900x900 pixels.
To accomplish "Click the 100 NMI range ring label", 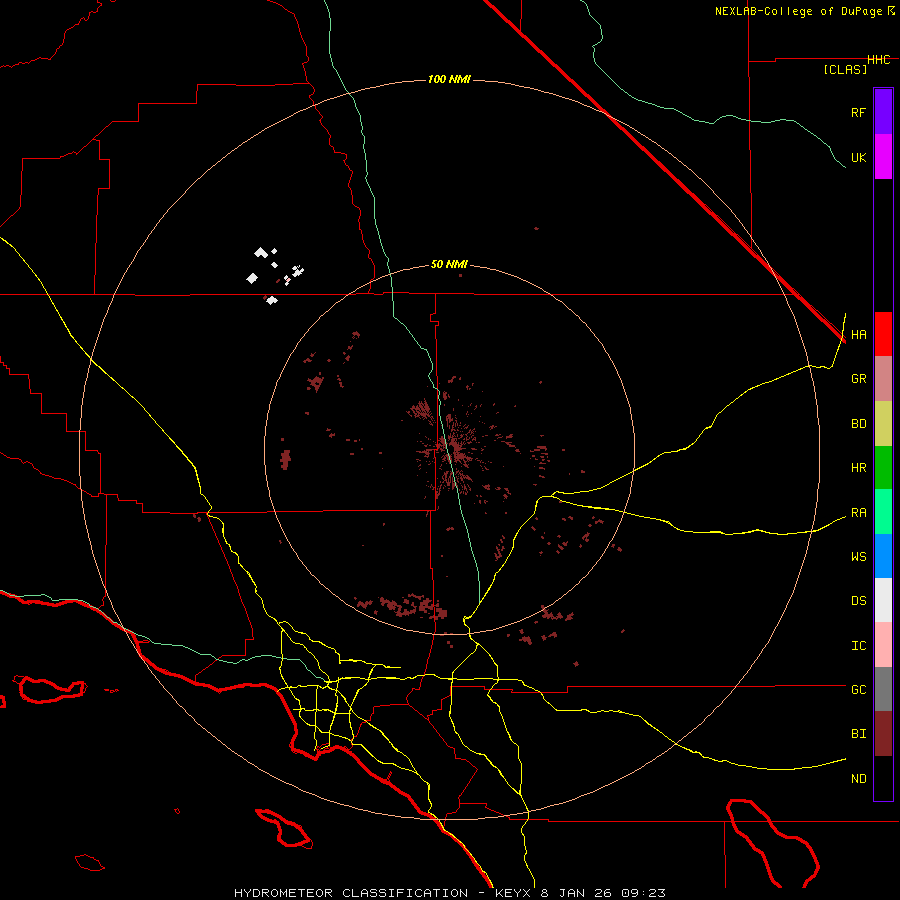I will click(x=448, y=79).
